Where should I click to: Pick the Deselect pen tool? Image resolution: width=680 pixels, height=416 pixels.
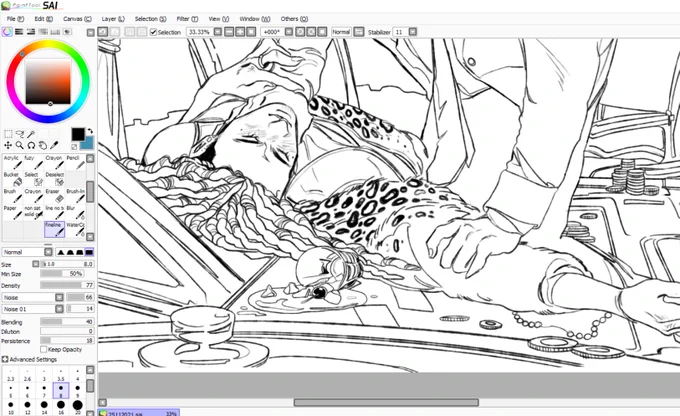[55, 179]
